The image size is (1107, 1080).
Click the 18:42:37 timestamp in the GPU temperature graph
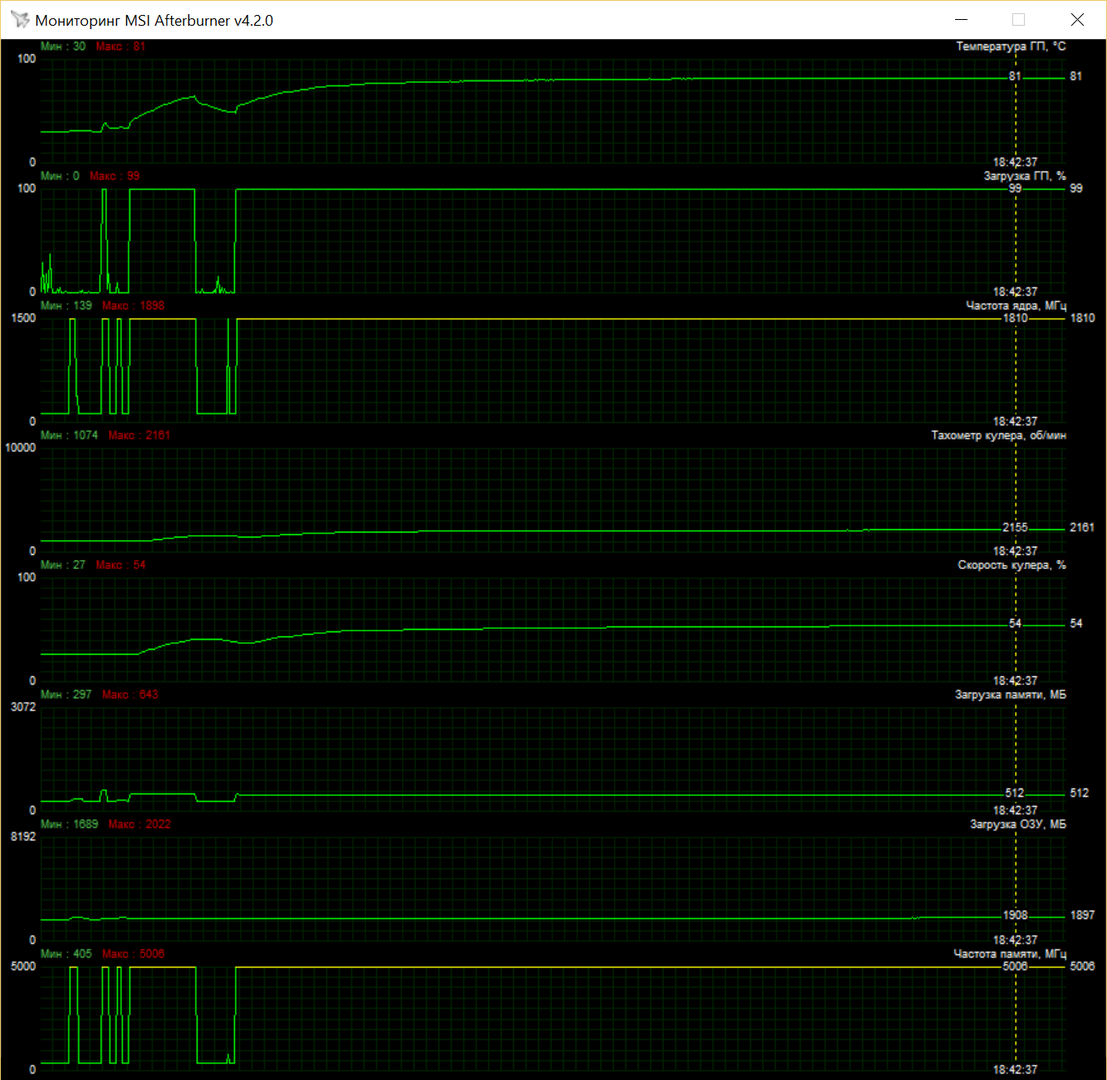[x=1014, y=161]
